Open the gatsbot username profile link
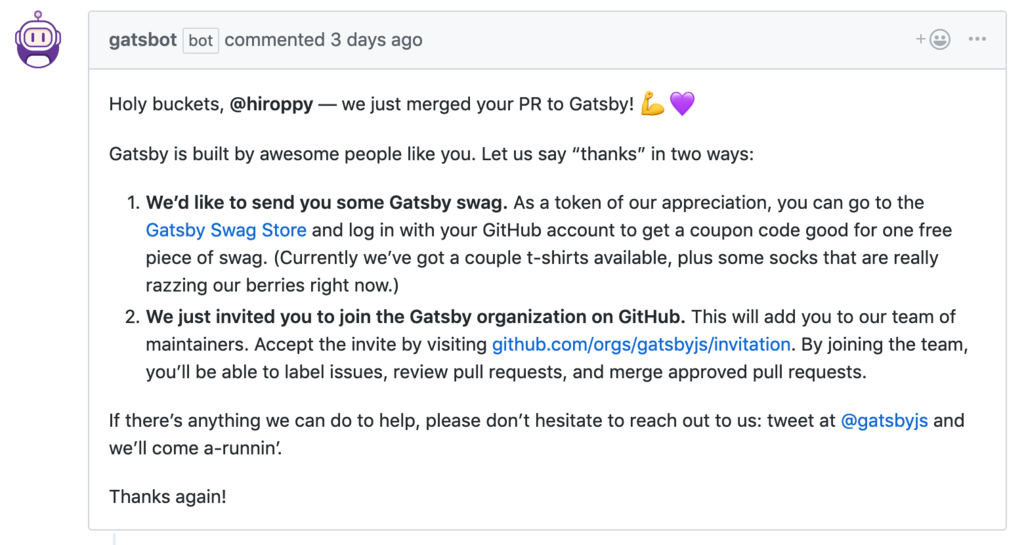The width and height of the screenshot is (1024, 545). click(x=142, y=40)
